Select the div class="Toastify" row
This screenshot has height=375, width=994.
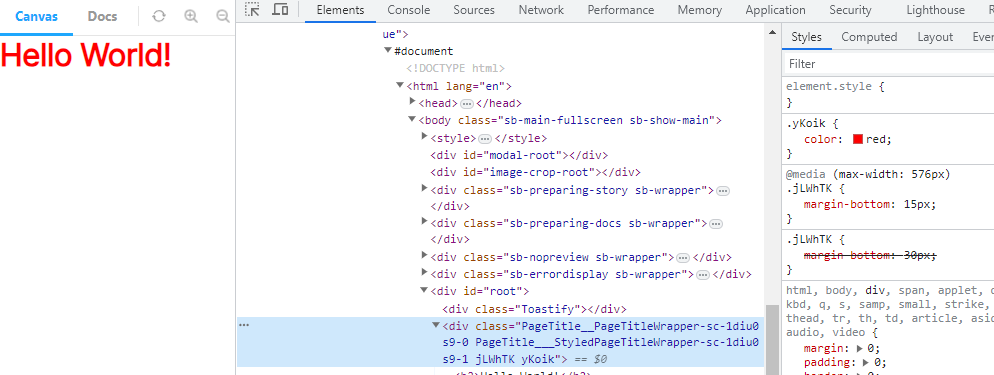(x=534, y=309)
